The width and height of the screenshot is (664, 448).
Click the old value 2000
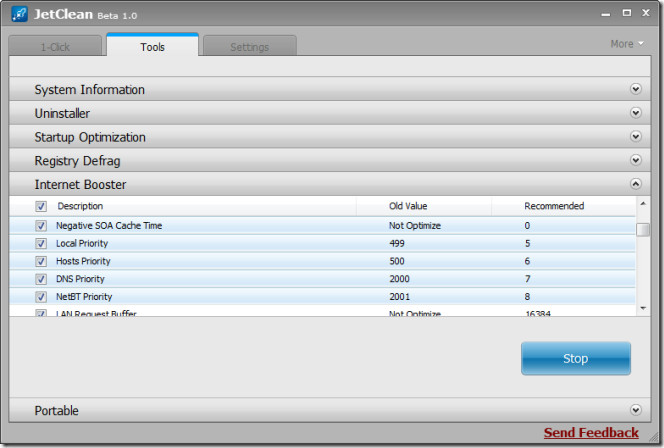click(399, 279)
